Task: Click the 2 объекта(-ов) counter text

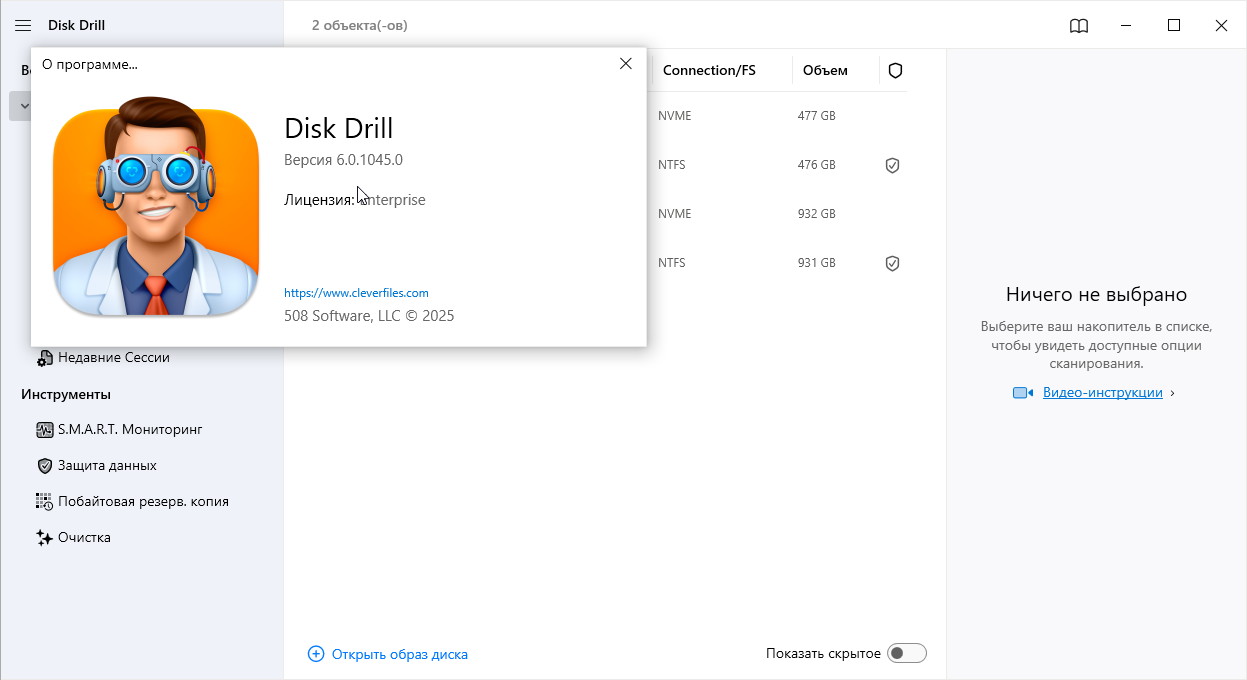Action: pos(360,25)
